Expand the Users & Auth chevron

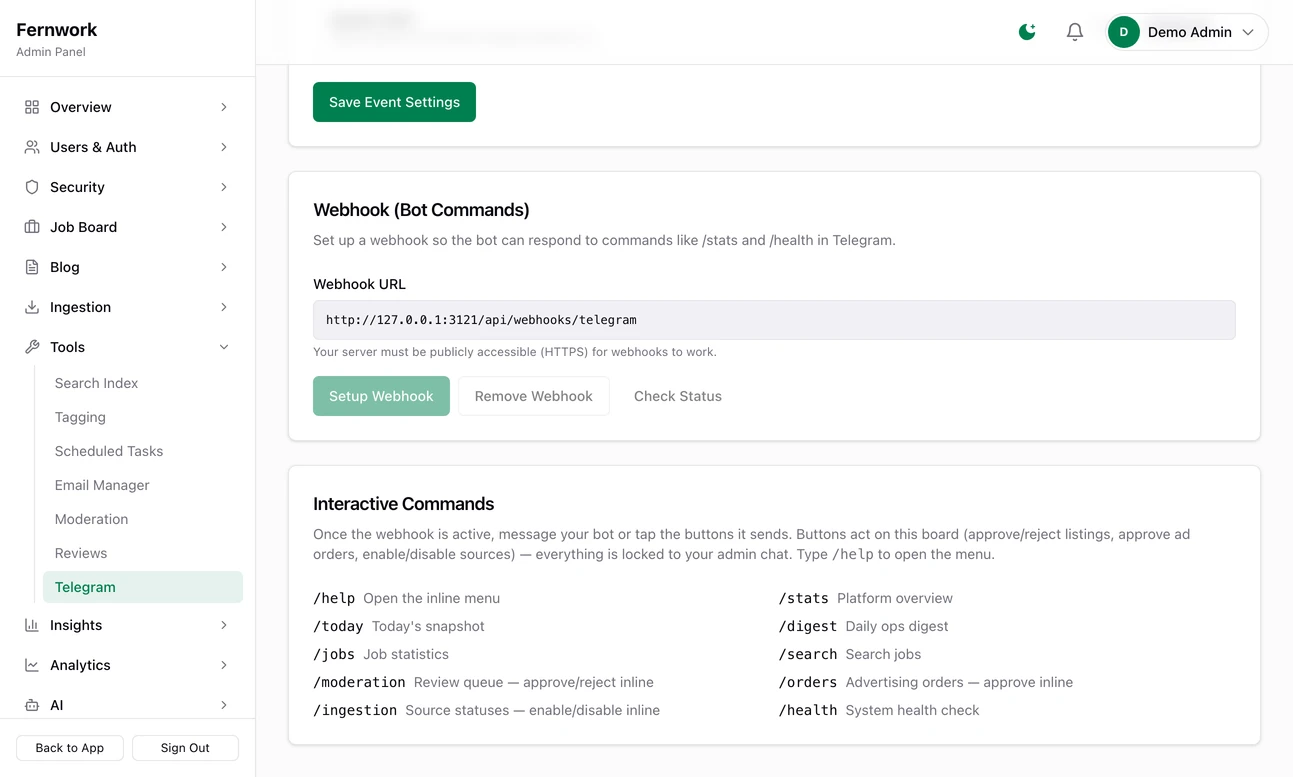(x=224, y=147)
